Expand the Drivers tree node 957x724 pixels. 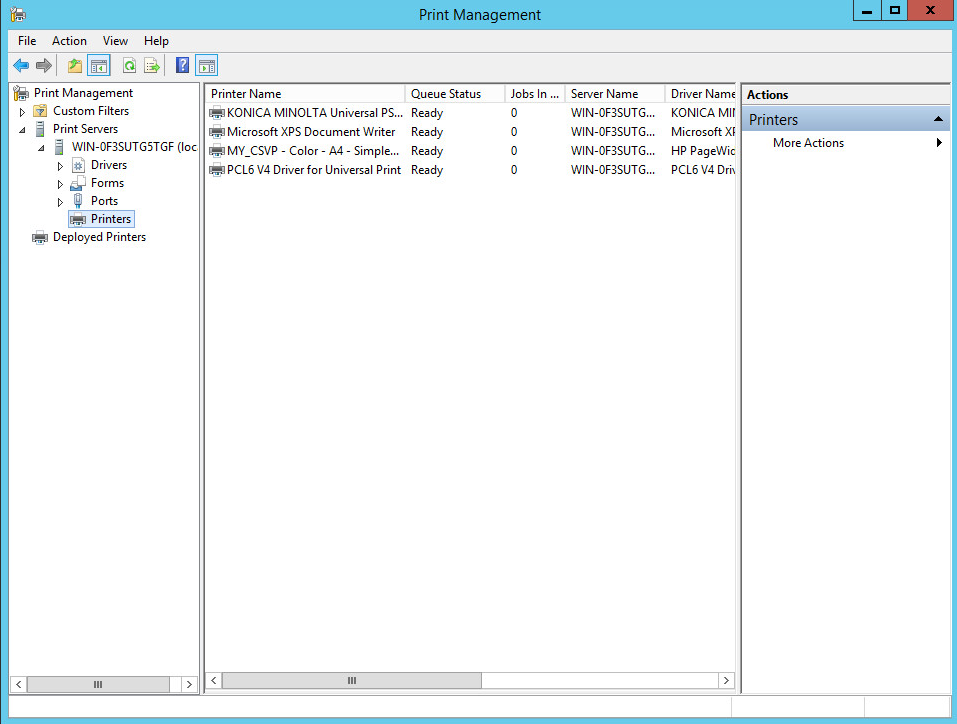point(60,166)
